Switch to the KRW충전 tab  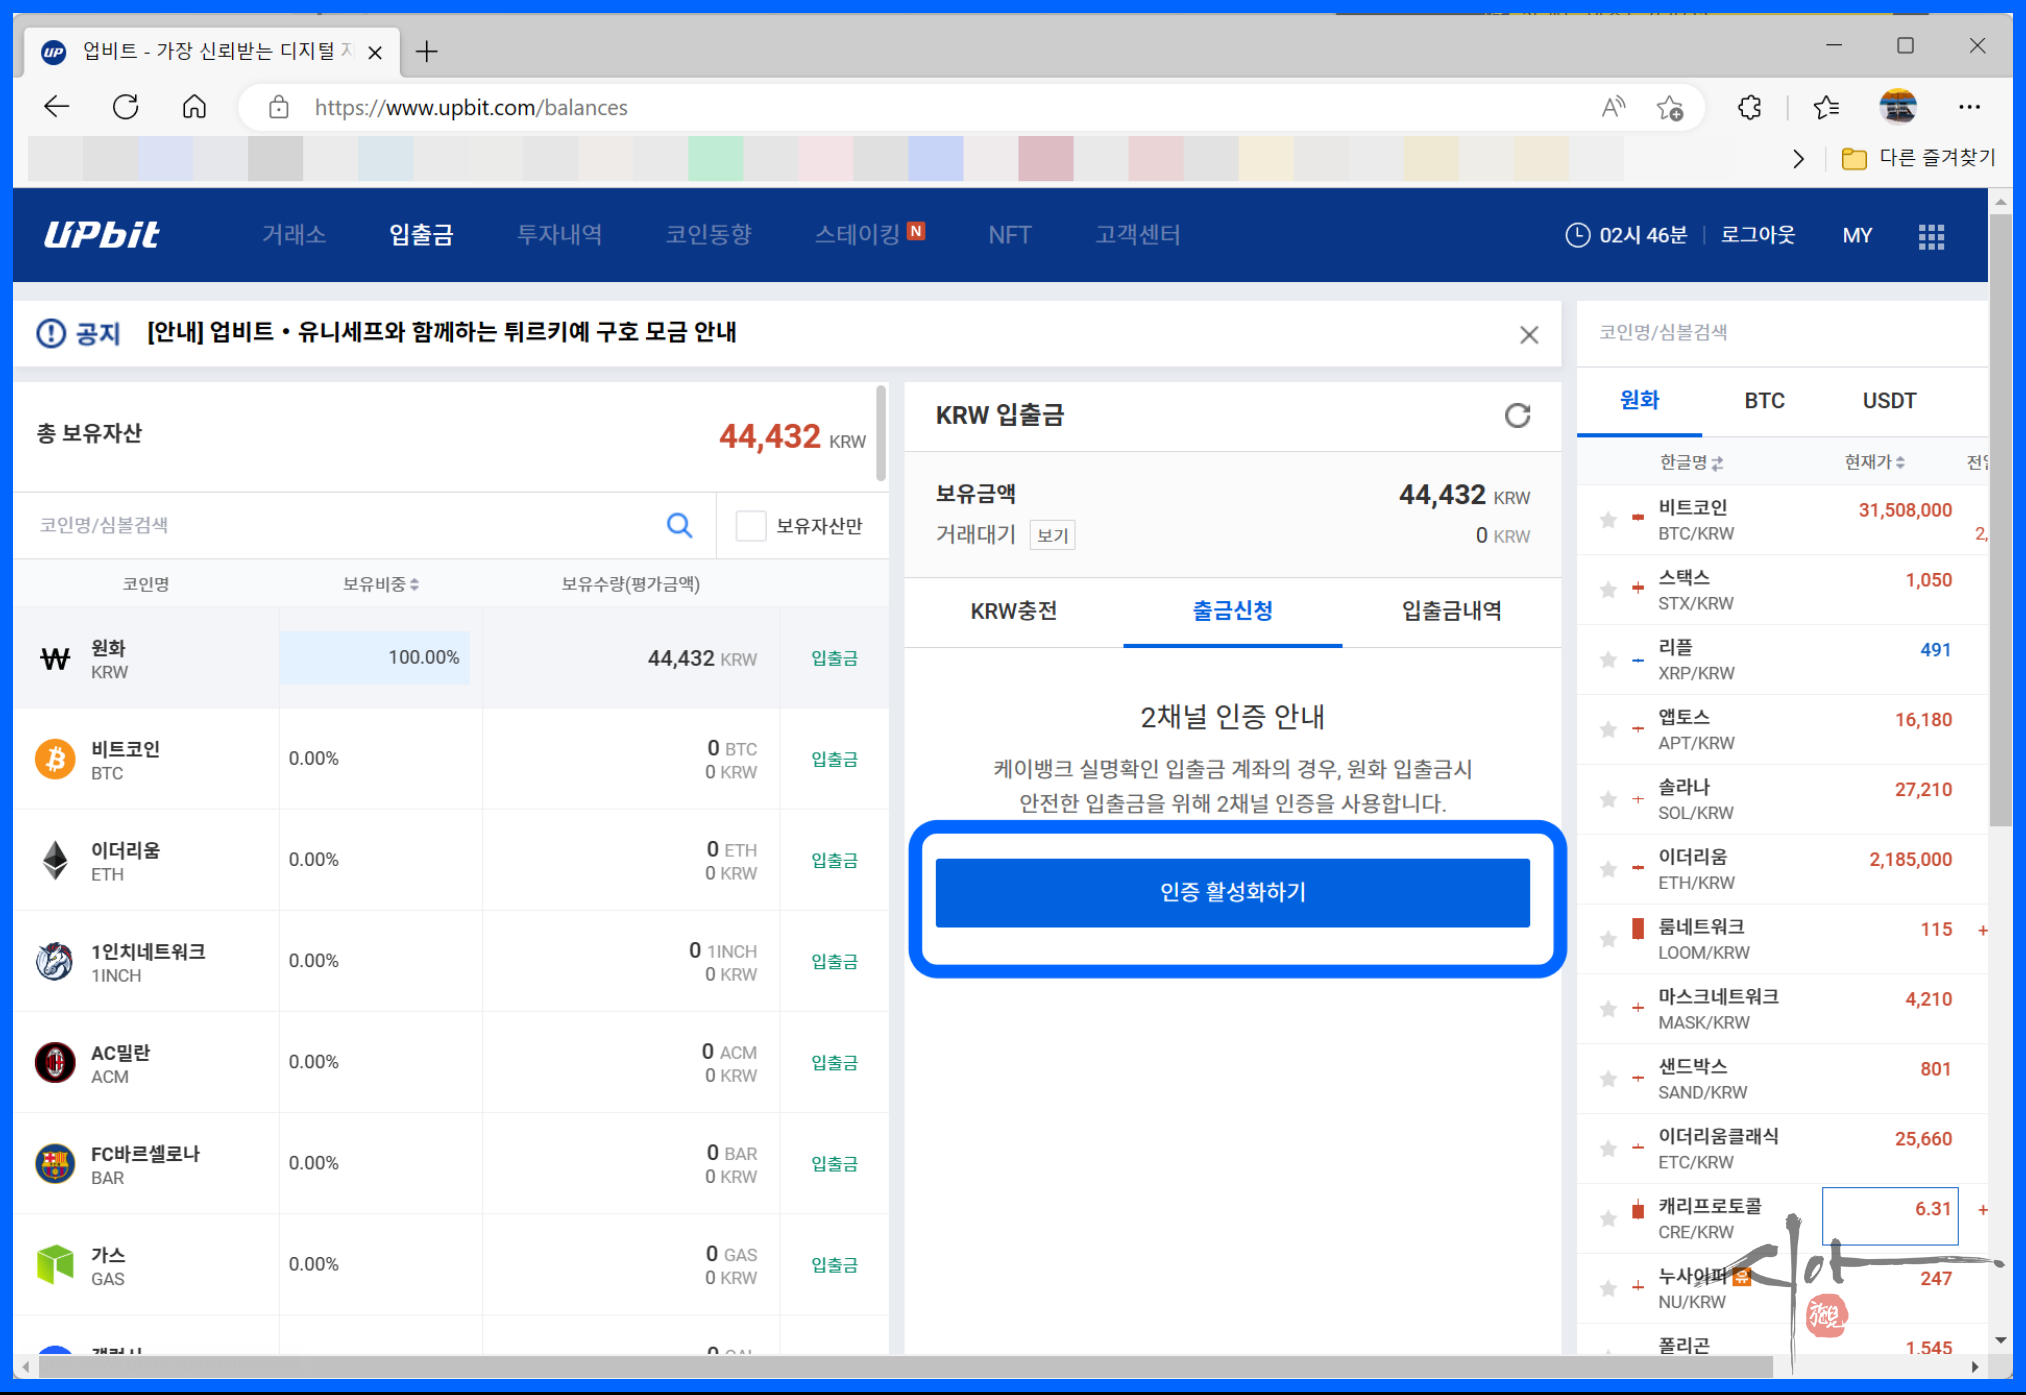click(x=1013, y=611)
